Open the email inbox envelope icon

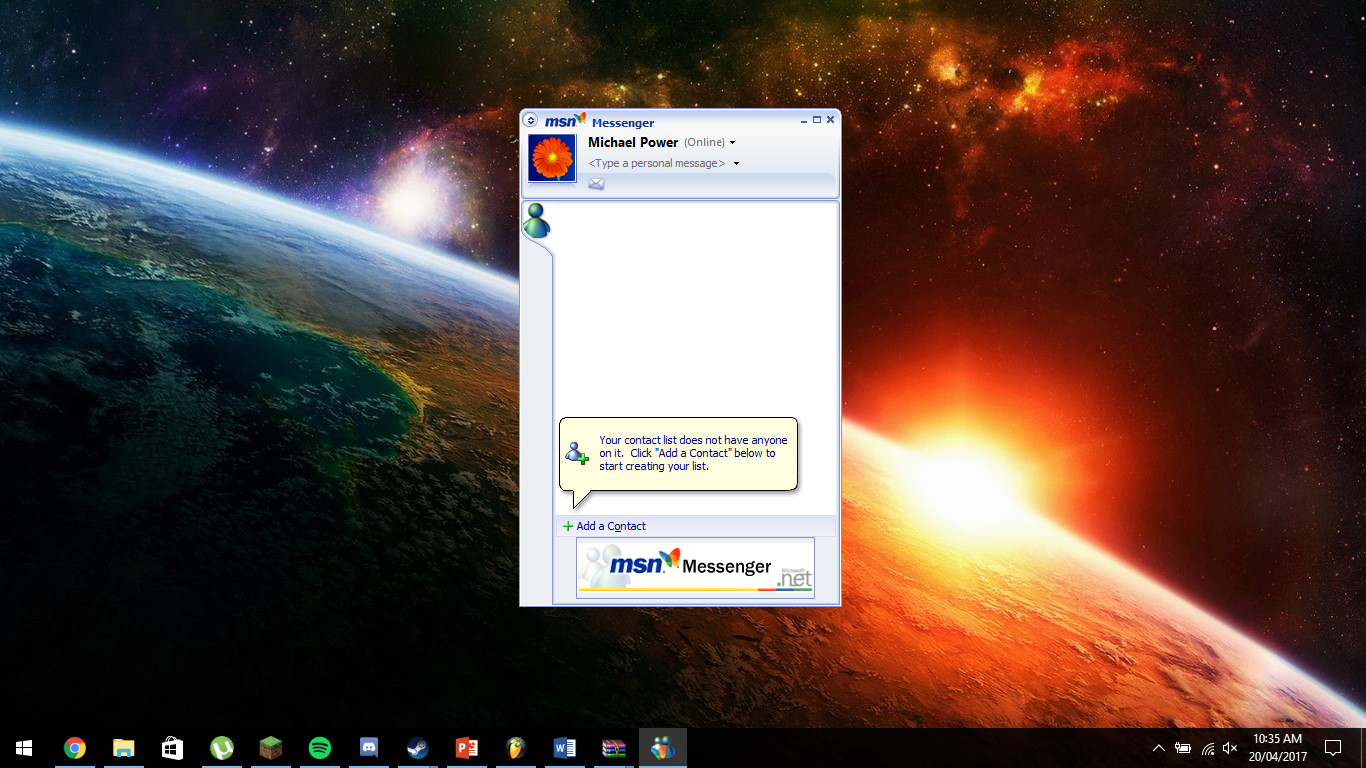coord(596,184)
